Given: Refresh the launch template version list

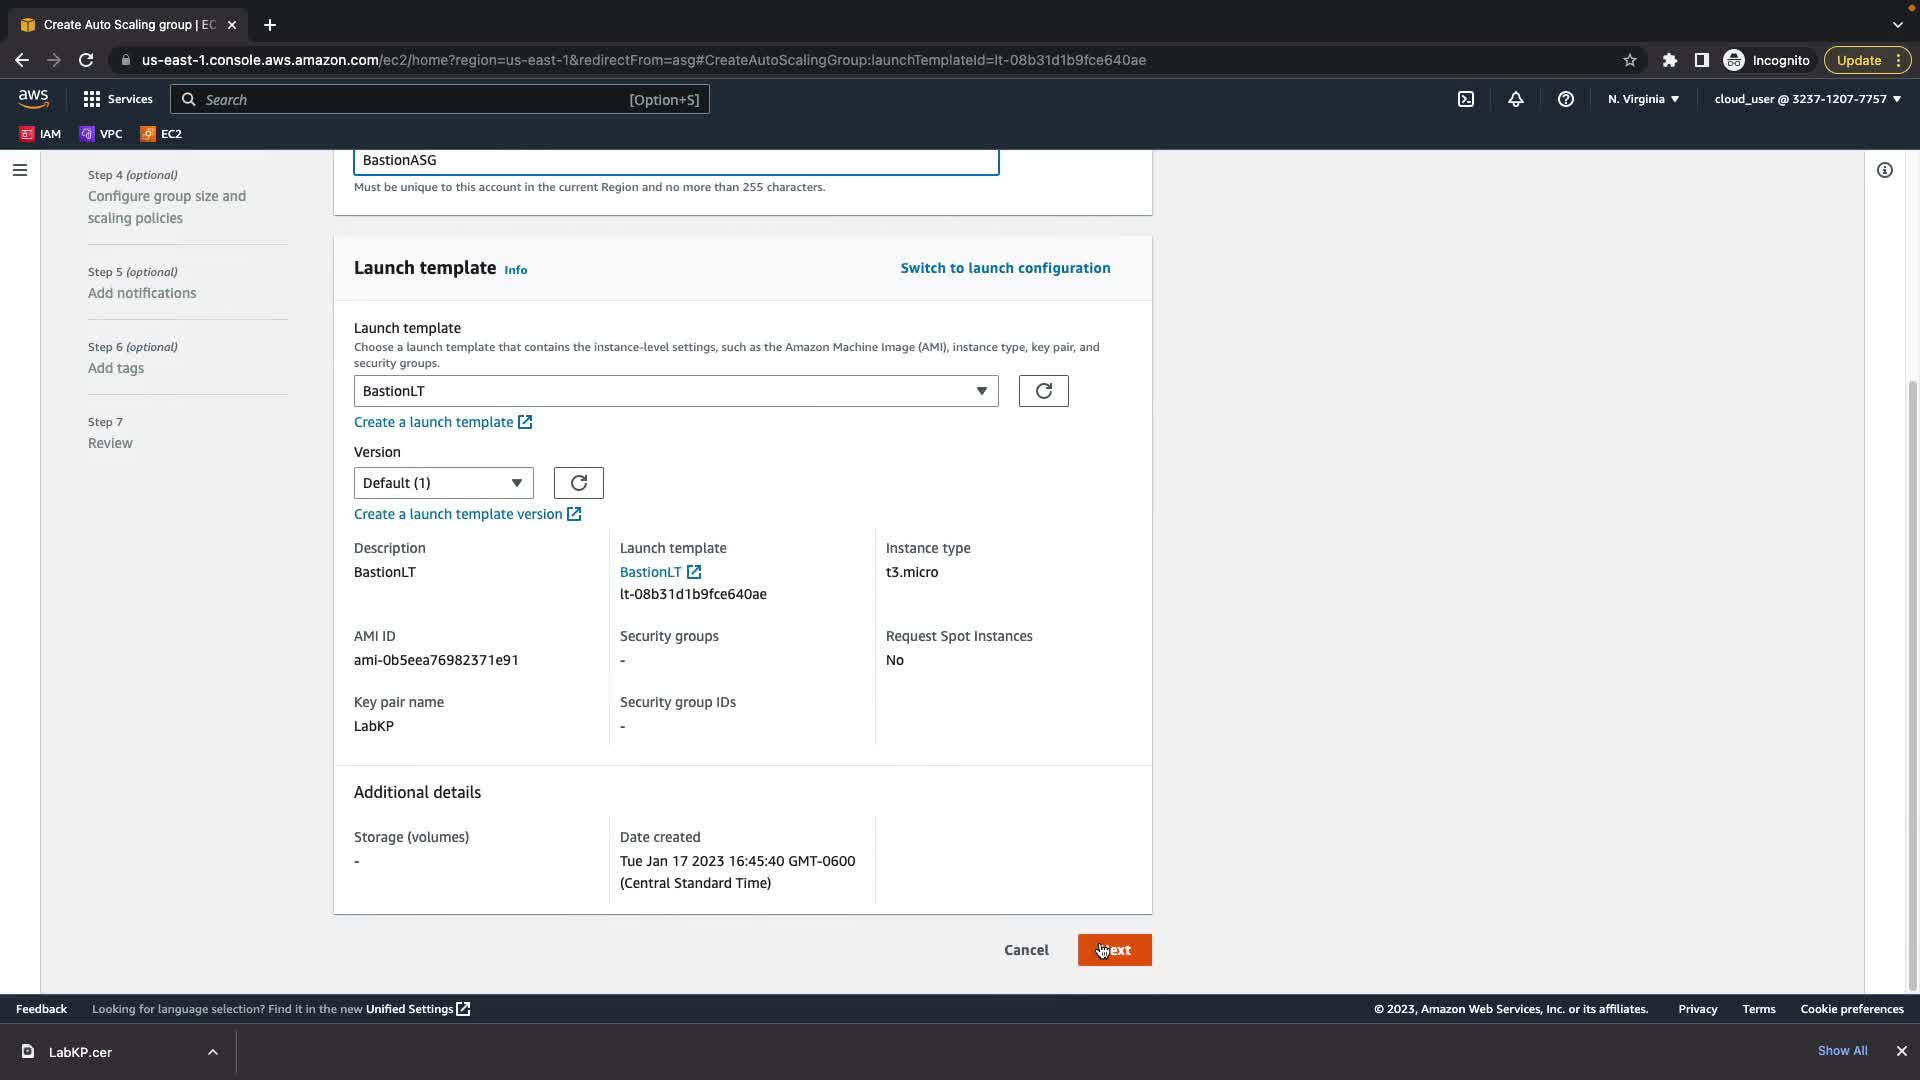Looking at the screenshot, I should [578, 483].
